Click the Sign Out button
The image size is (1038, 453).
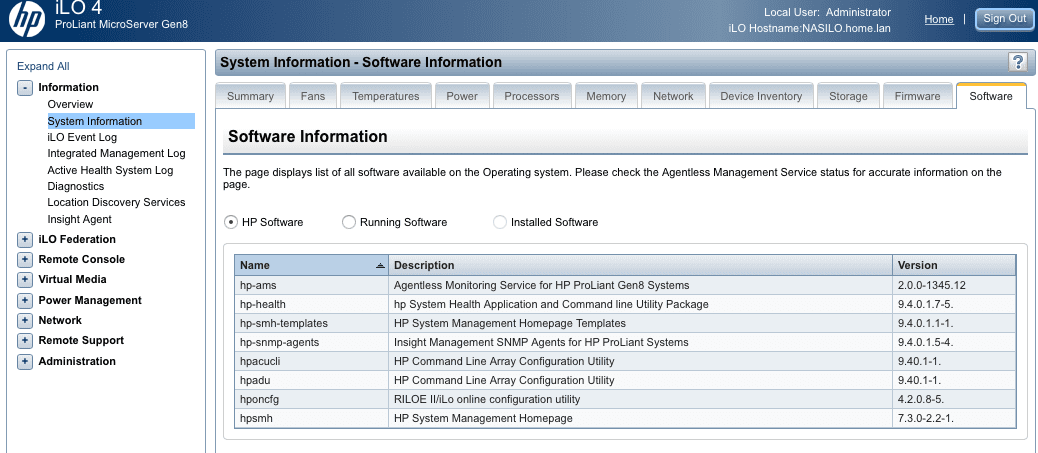(x=1004, y=19)
